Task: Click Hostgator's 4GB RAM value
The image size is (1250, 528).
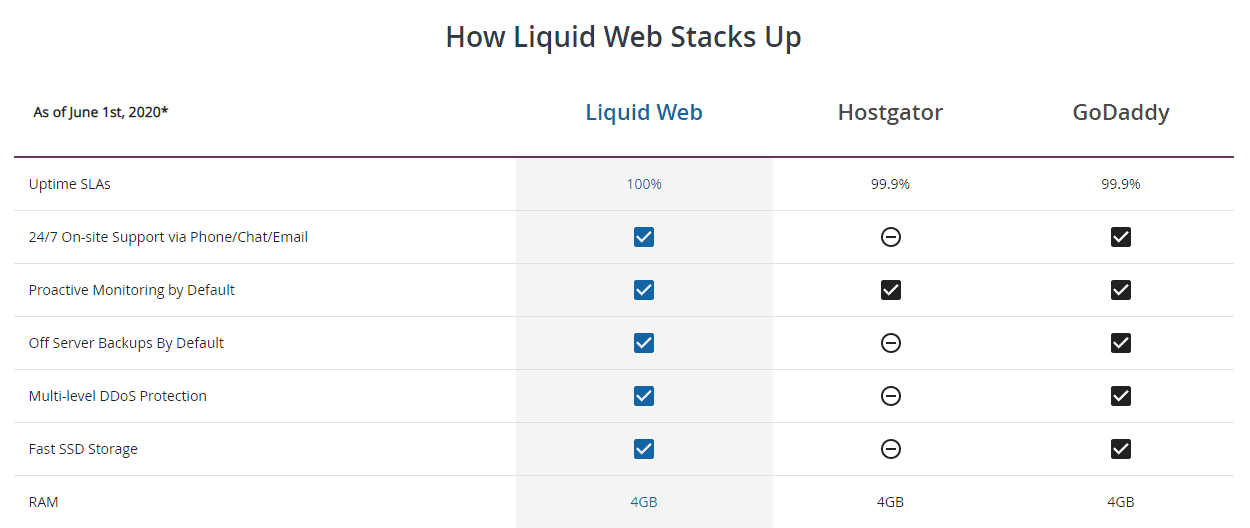Action: coord(890,502)
